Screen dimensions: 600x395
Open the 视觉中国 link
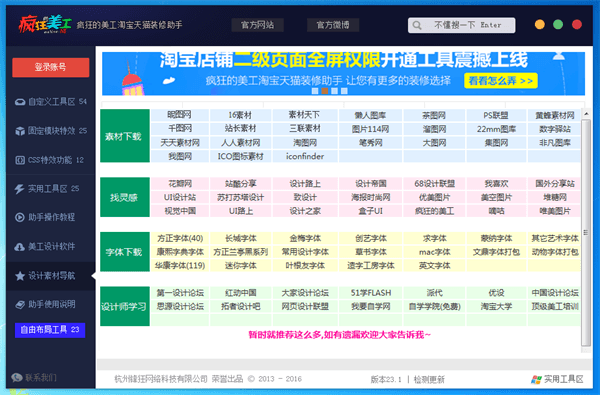[x=180, y=211]
